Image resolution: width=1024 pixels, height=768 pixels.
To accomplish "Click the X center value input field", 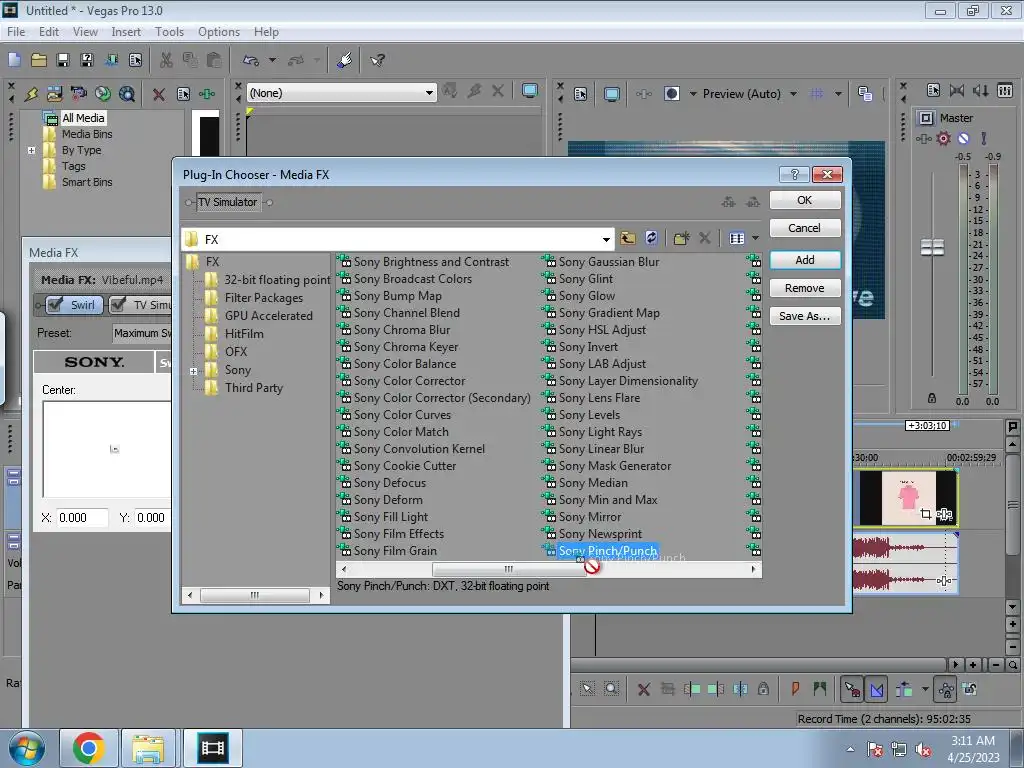I will [x=82, y=518].
